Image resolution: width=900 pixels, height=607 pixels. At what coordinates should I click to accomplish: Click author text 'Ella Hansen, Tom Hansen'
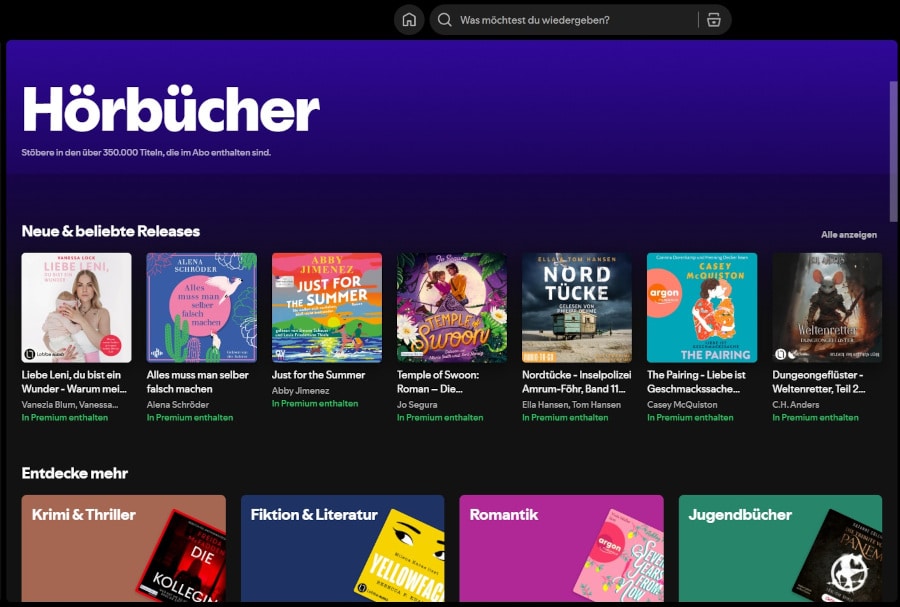pyautogui.click(x=571, y=404)
